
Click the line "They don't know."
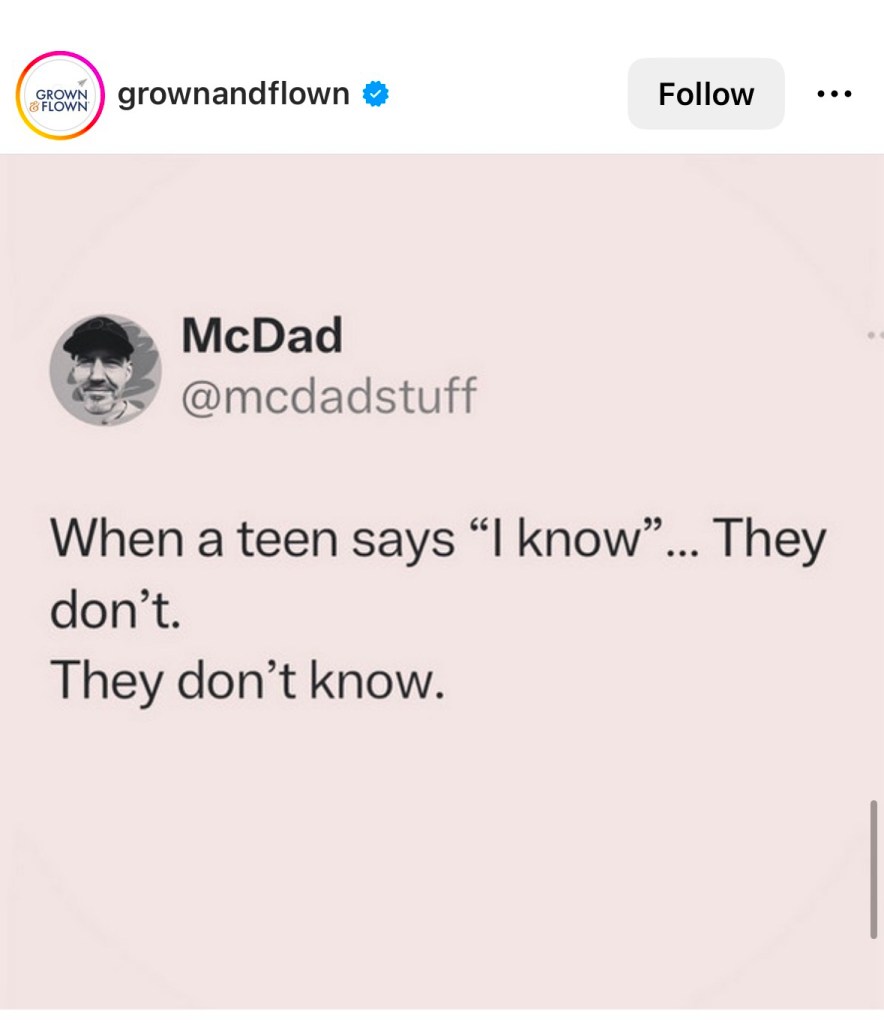tap(248, 680)
